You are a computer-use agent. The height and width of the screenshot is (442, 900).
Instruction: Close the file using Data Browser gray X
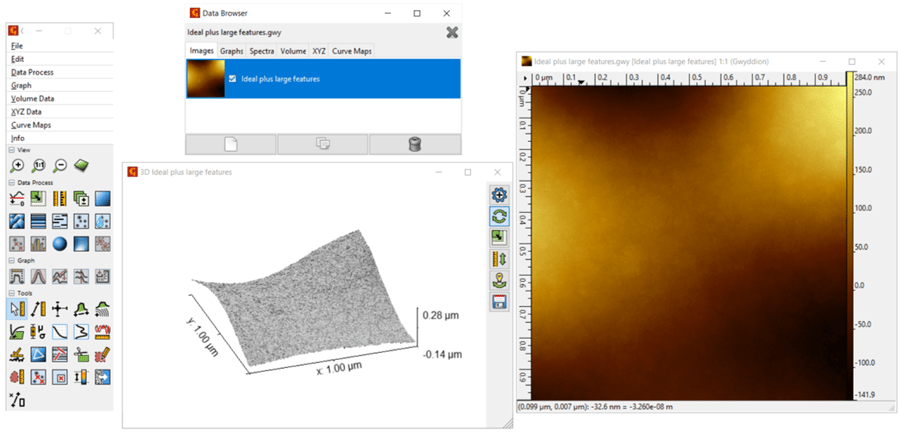(452, 33)
